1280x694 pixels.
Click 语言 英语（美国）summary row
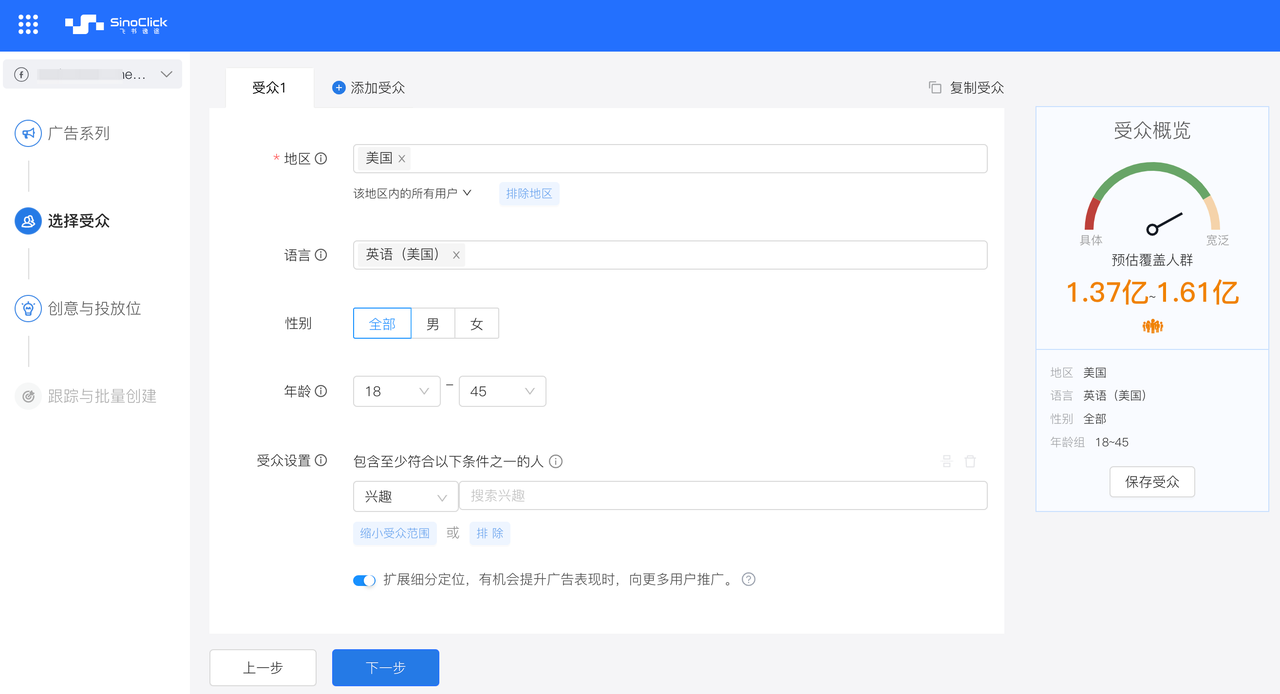pos(1098,395)
